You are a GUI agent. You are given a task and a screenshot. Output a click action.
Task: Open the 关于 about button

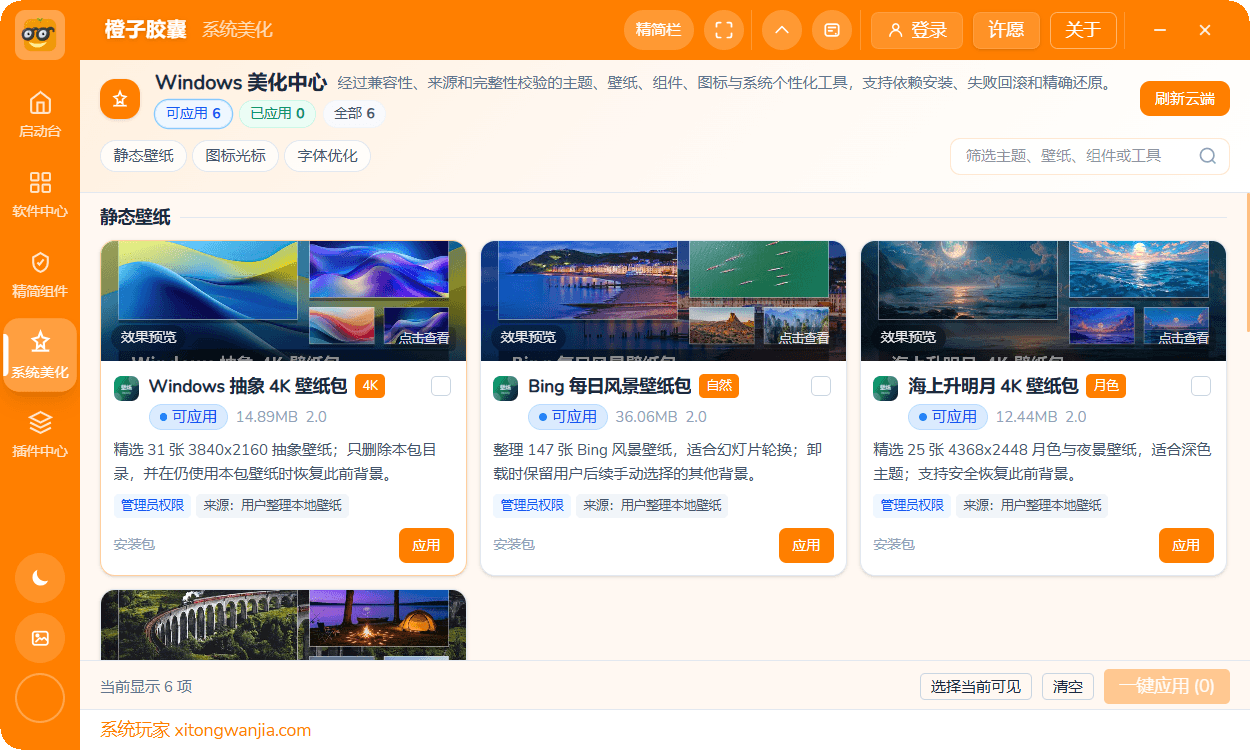pyautogui.click(x=1083, y=30)
